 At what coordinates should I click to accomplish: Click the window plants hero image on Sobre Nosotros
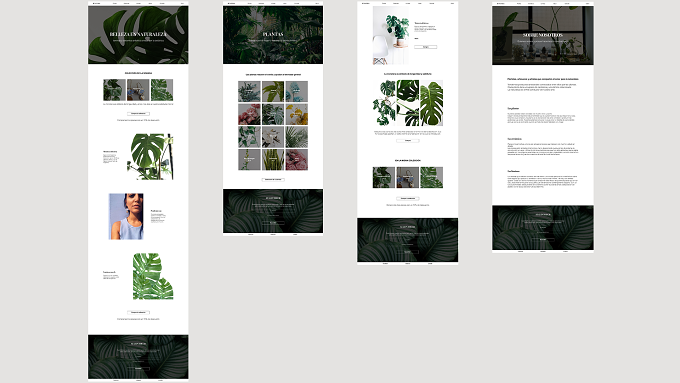click(x=543, y=36)
